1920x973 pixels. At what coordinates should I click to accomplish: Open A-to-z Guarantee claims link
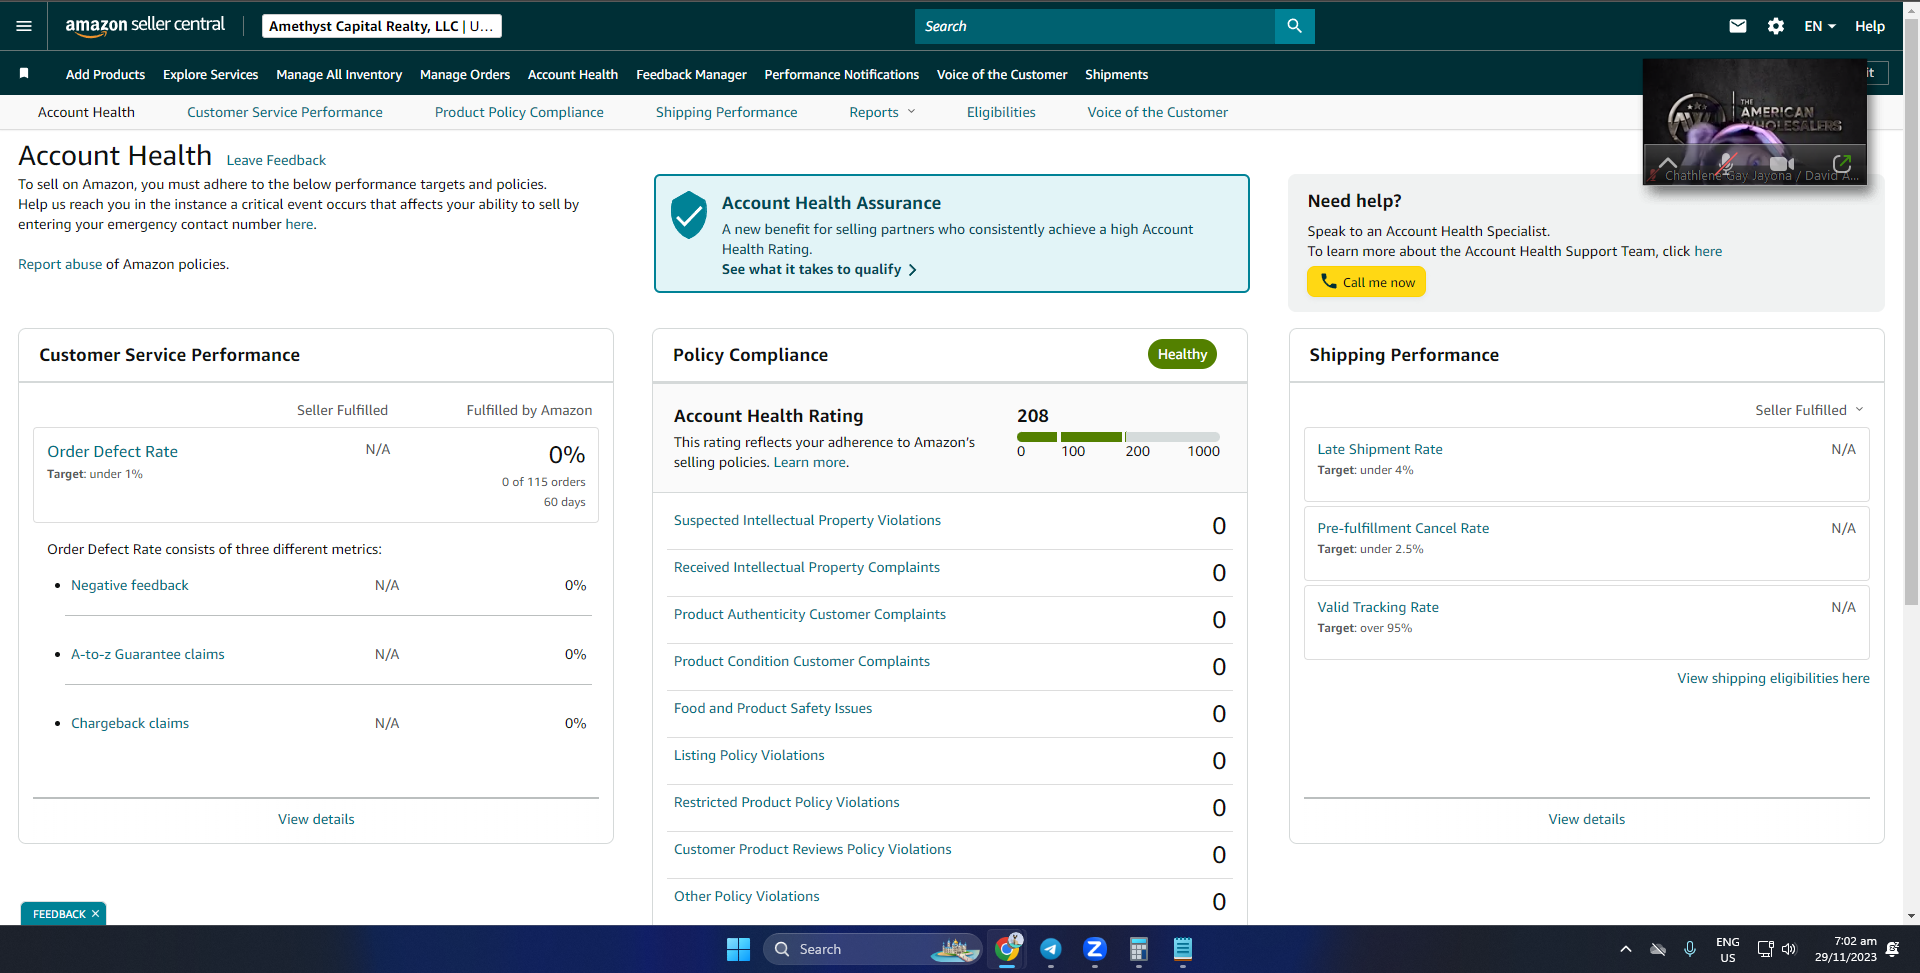(148, 654)
